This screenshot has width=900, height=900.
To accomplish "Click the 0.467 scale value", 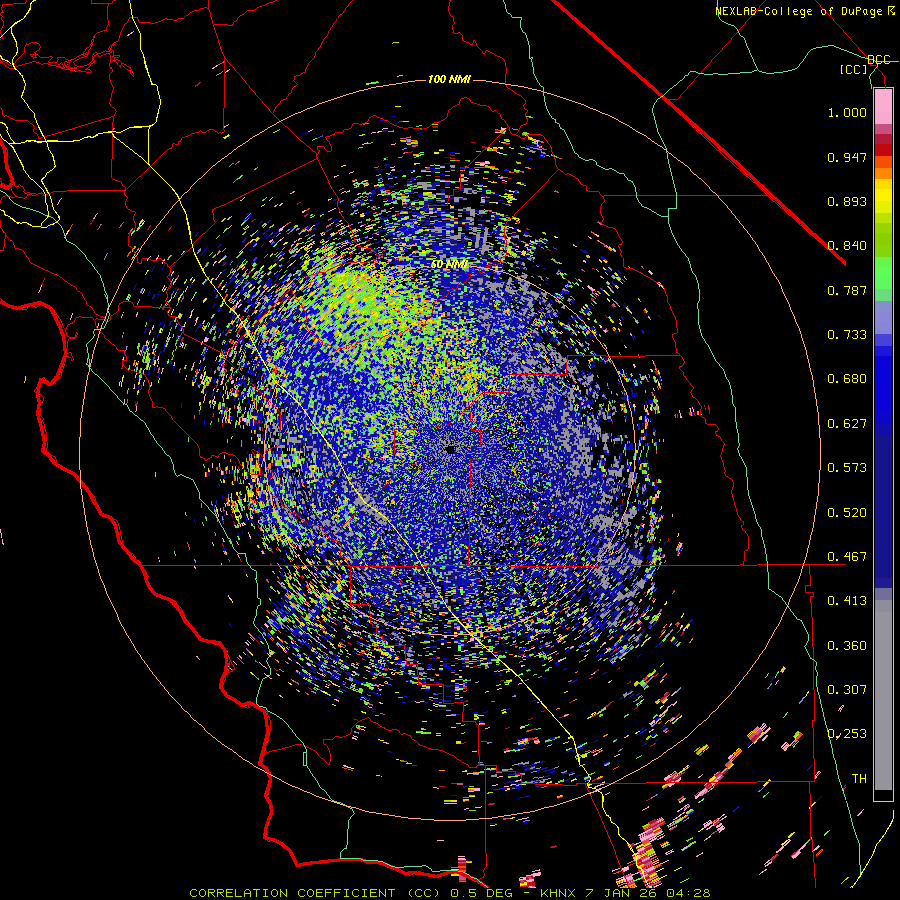I will (847, 557).
